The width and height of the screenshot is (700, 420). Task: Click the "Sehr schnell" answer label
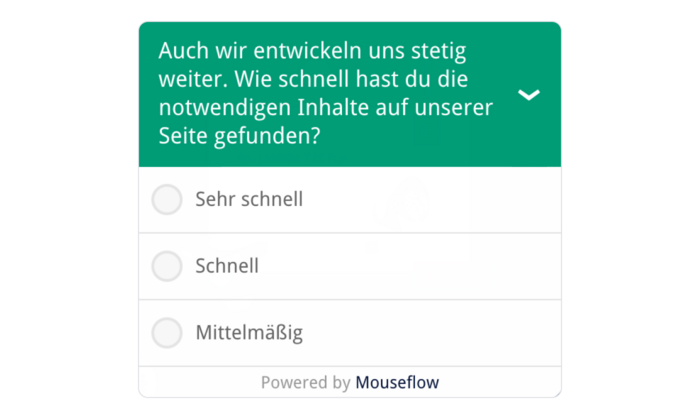click(249, 199)
